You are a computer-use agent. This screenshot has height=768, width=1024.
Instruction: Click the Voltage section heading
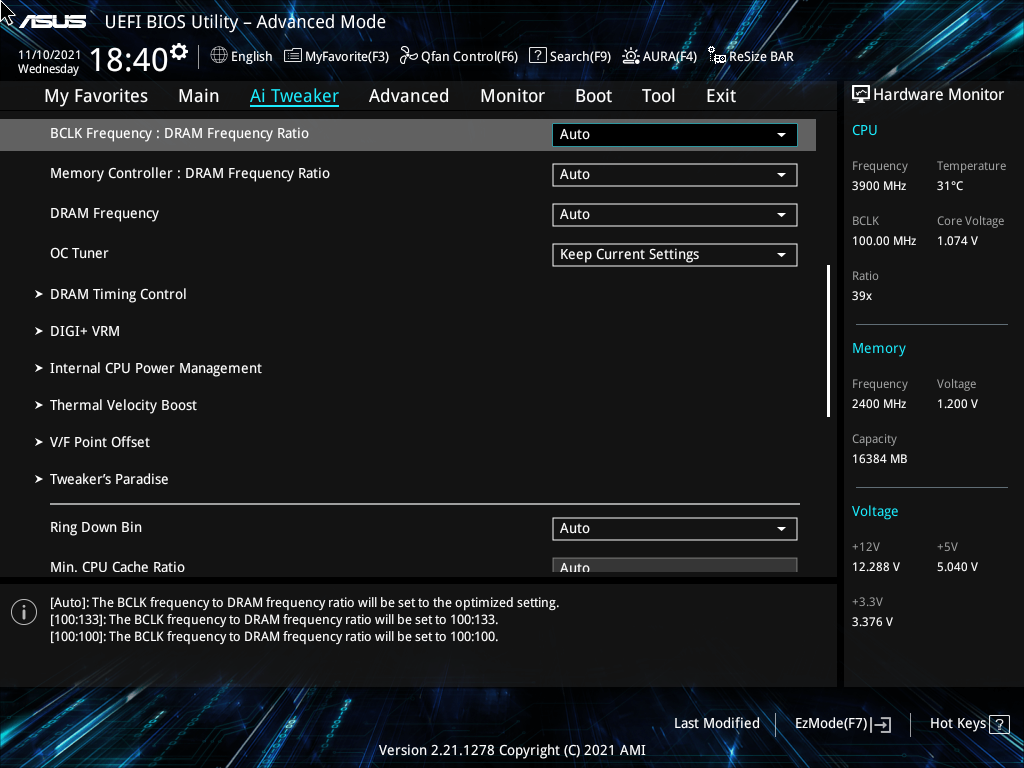[874, 511]
